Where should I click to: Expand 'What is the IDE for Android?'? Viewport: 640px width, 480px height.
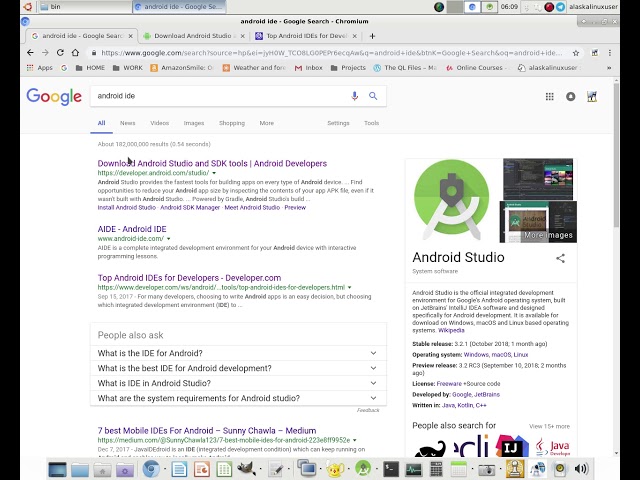tap(238, 353)
